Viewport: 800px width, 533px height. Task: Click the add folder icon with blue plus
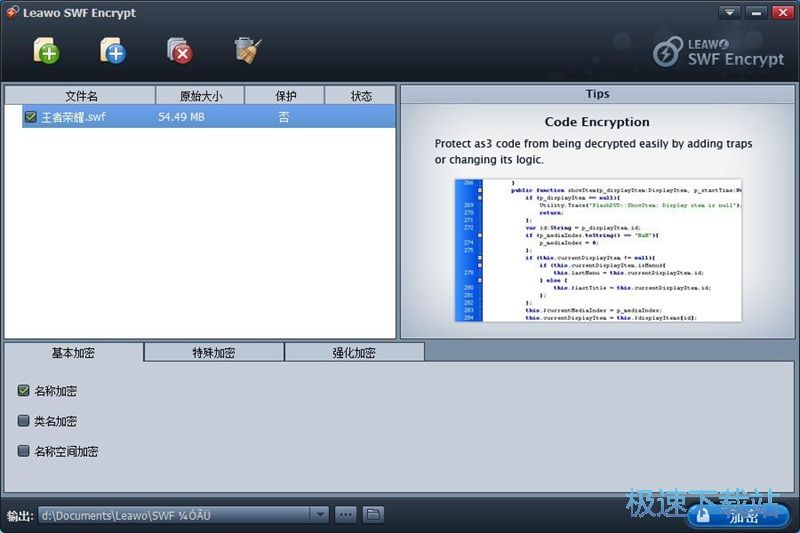tap(113, 50)
